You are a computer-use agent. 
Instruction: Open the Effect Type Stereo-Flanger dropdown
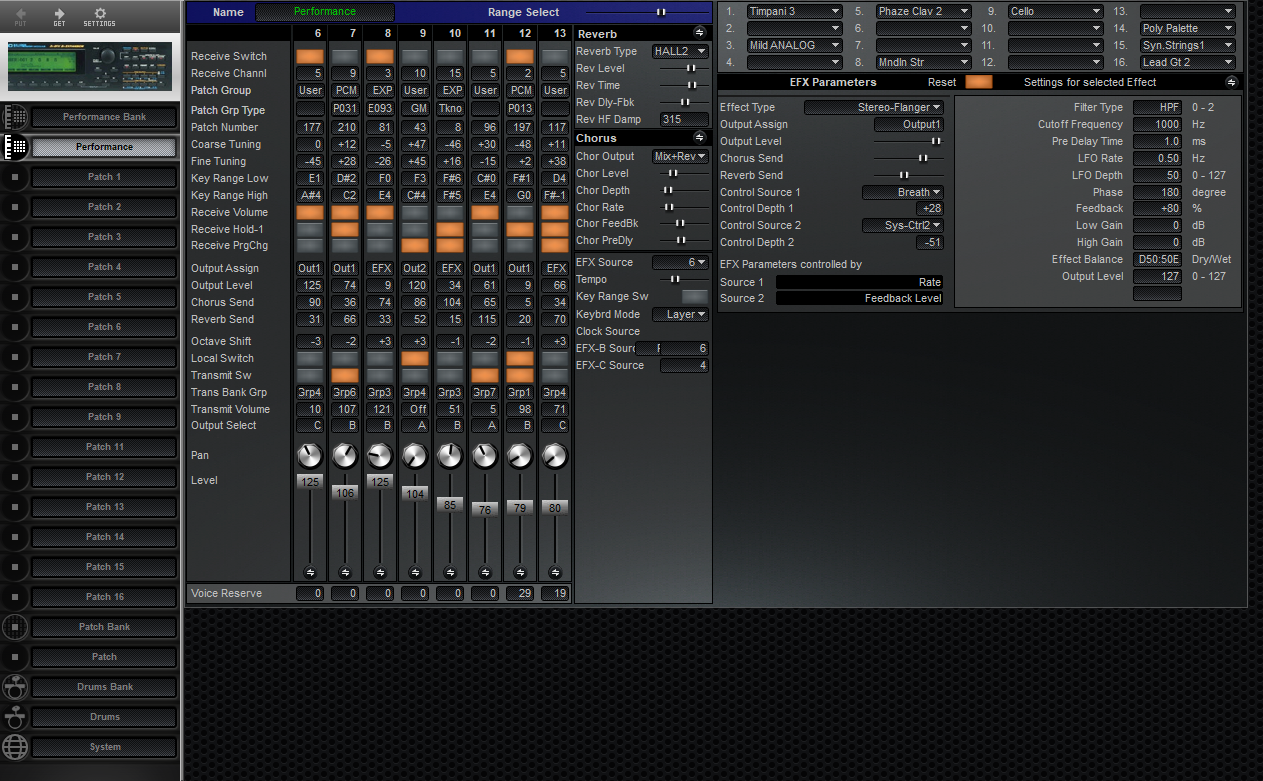pos(874,107)
